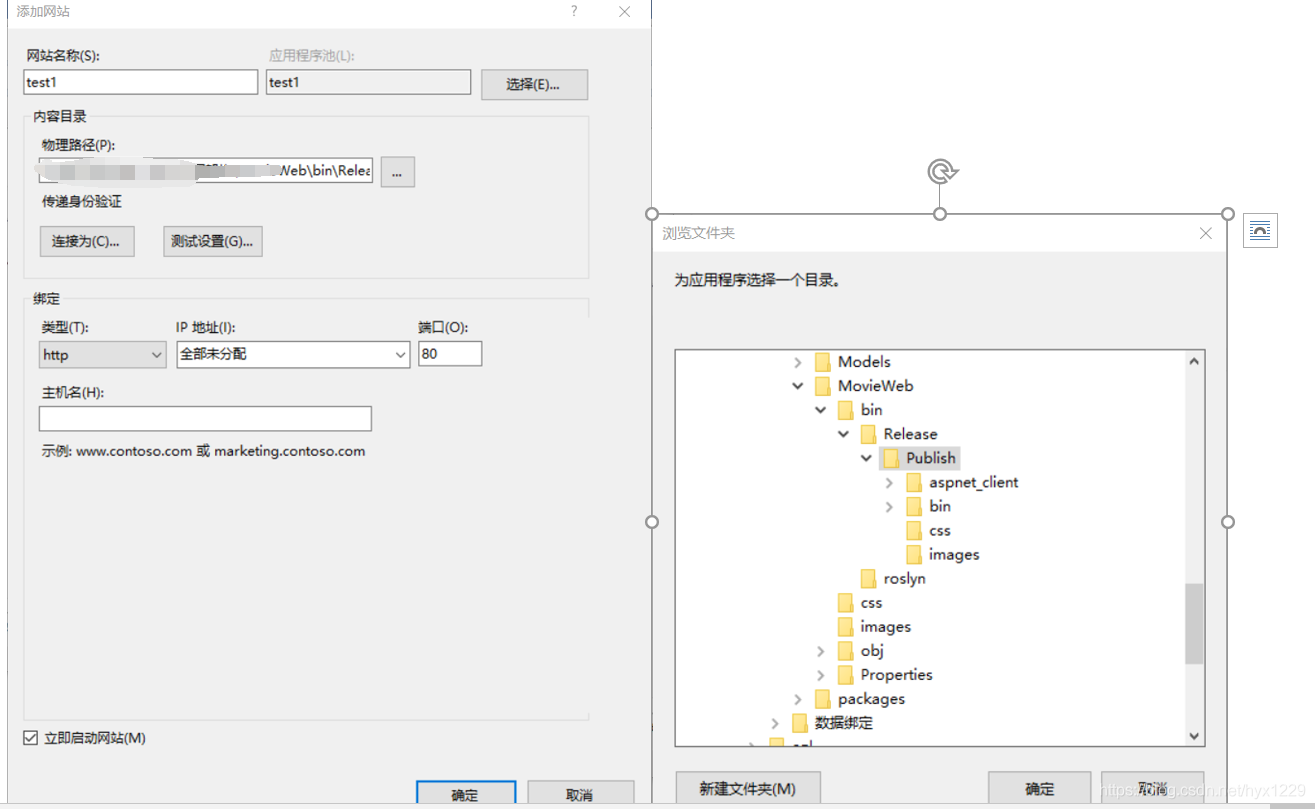This screenshot has height=809, width=1315.
Task: Click the folder icon next to roslyn
Action: click(x=868, y=578)
